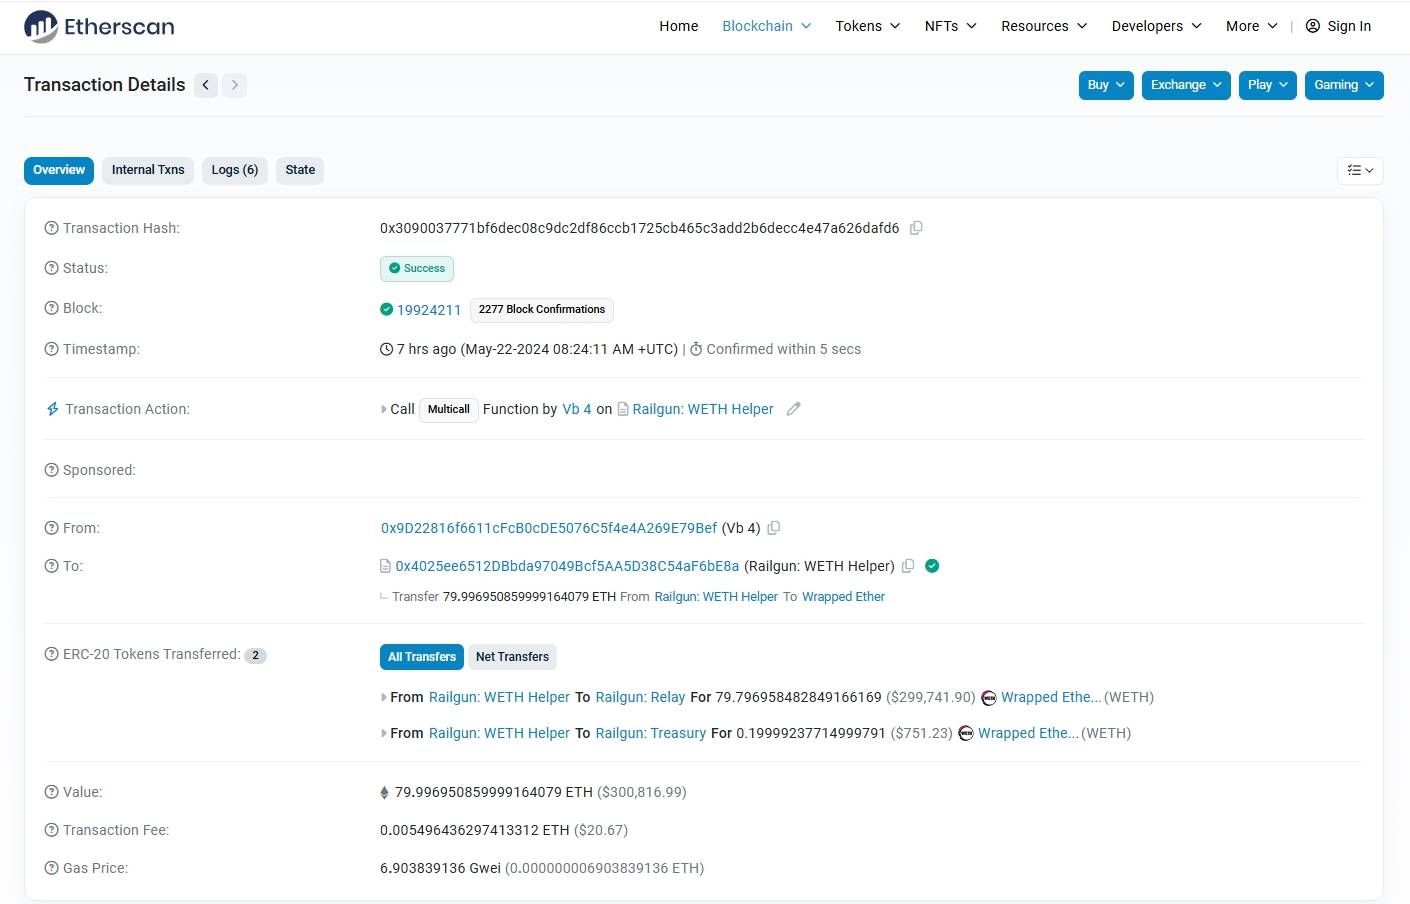Open help icon next to Timestamp
1410x904 pixels.
52,349
